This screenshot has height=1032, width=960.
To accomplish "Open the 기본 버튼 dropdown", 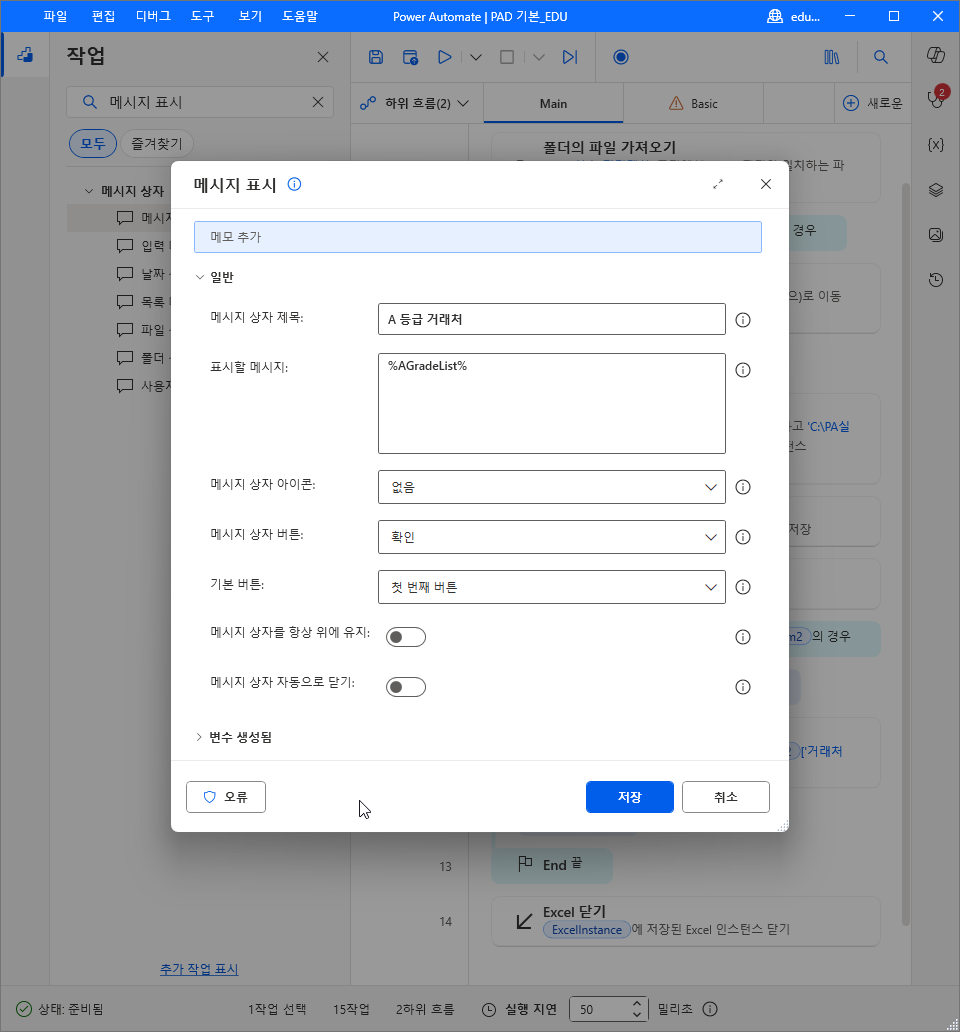I will tap(551, 587).
